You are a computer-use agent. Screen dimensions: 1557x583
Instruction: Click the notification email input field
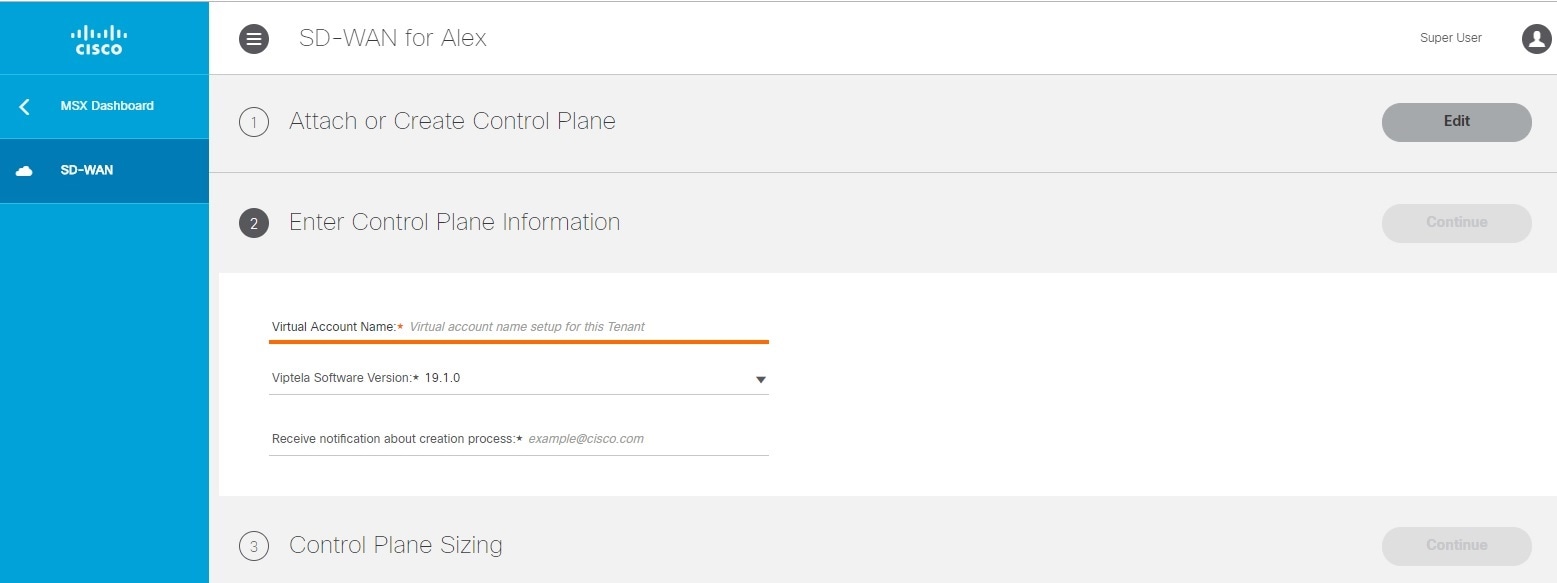tap(647, 439)
